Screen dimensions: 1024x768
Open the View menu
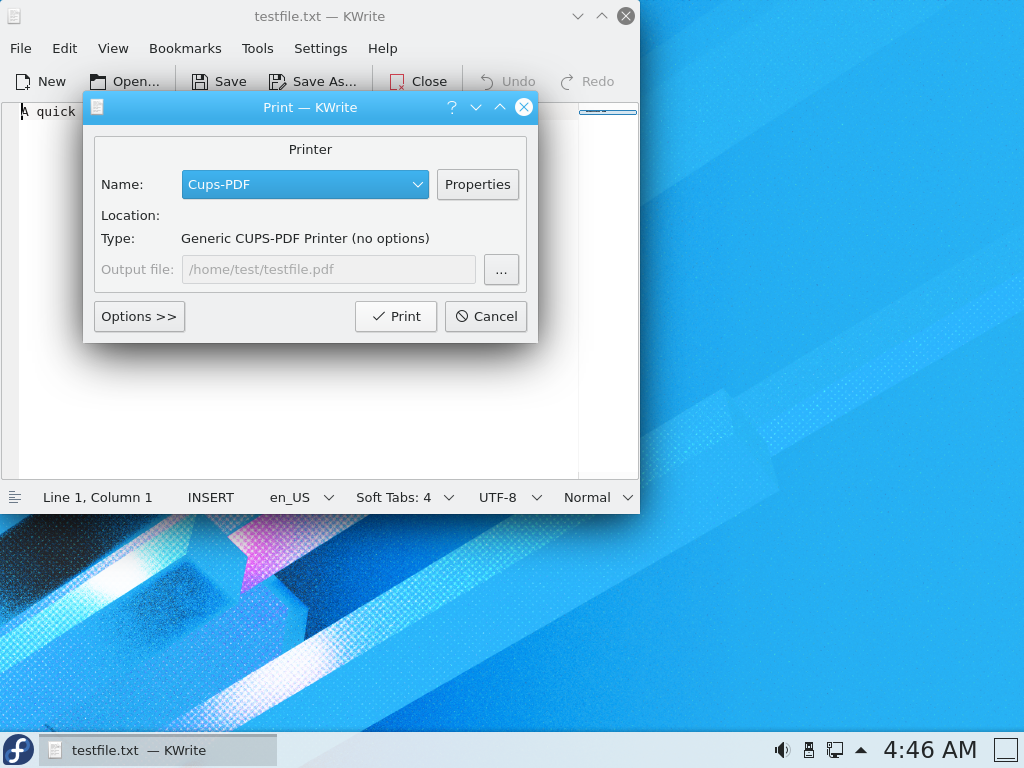[113, 48]
